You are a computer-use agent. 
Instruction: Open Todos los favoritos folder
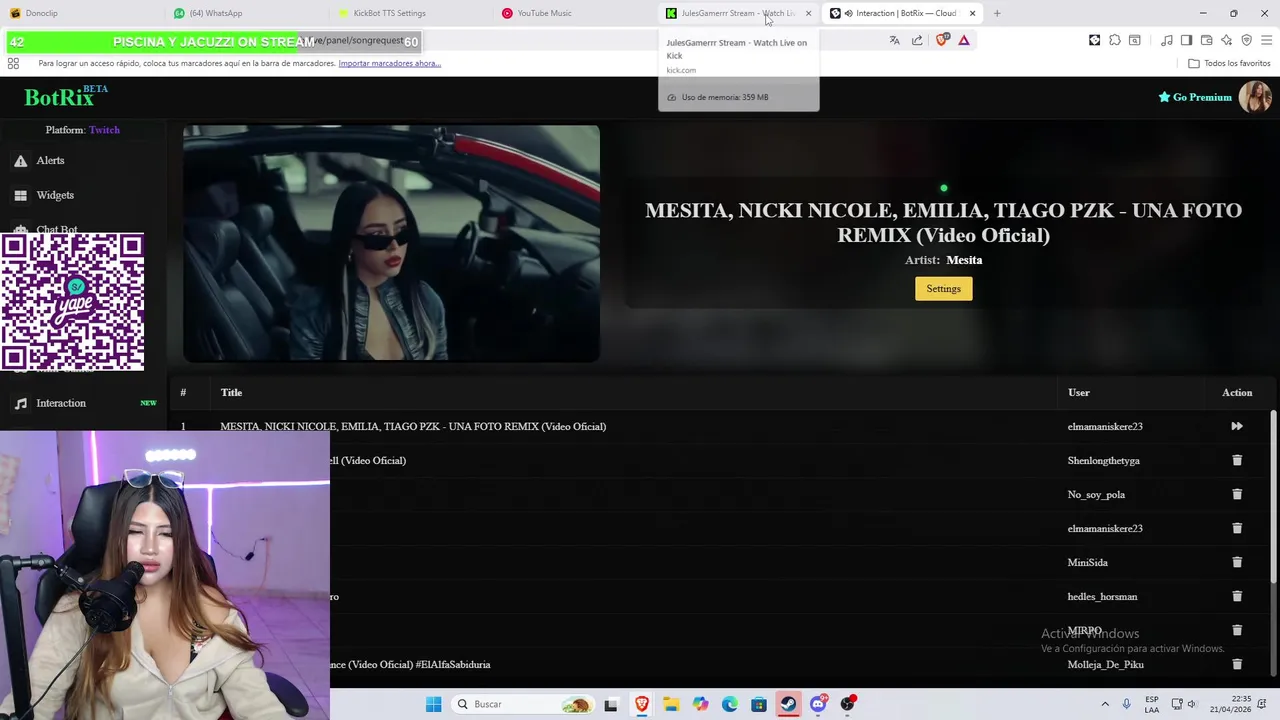1229,63
